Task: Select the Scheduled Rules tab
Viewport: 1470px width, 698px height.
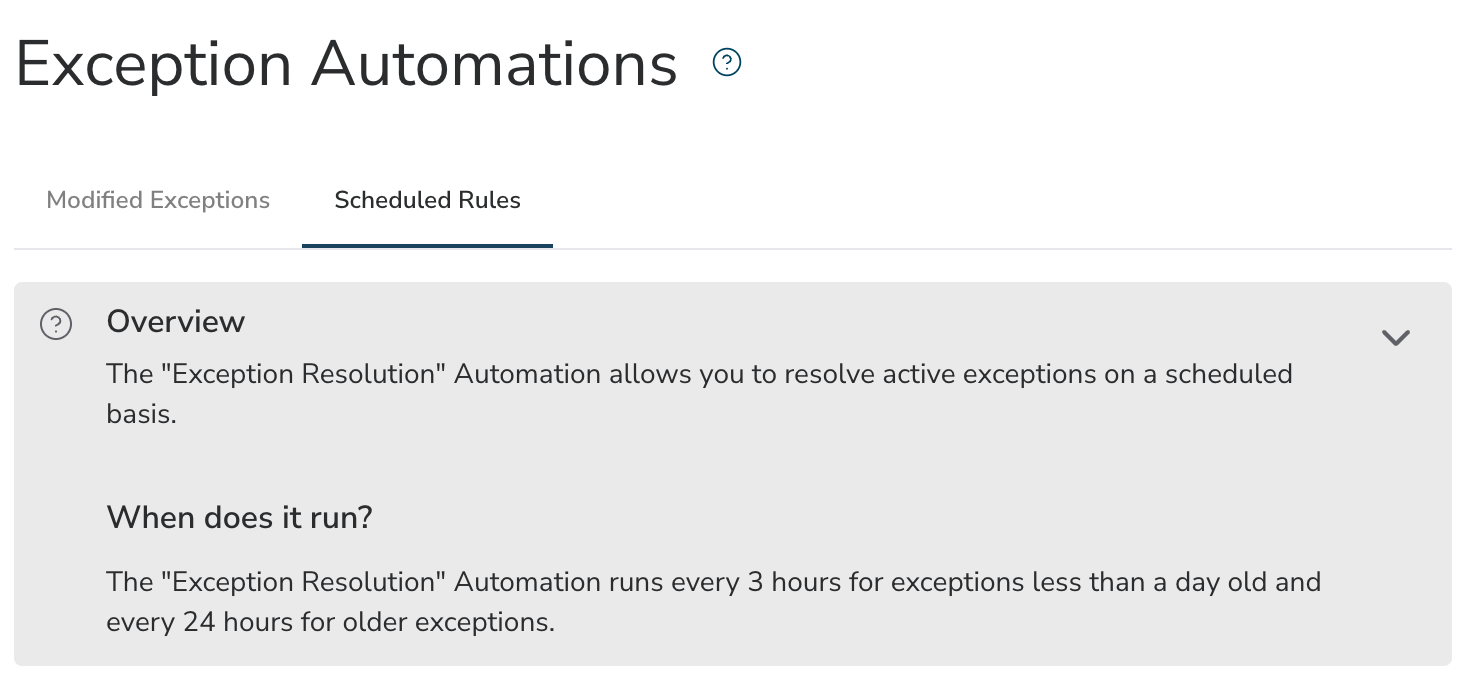Action: click(x=427, y=200)
